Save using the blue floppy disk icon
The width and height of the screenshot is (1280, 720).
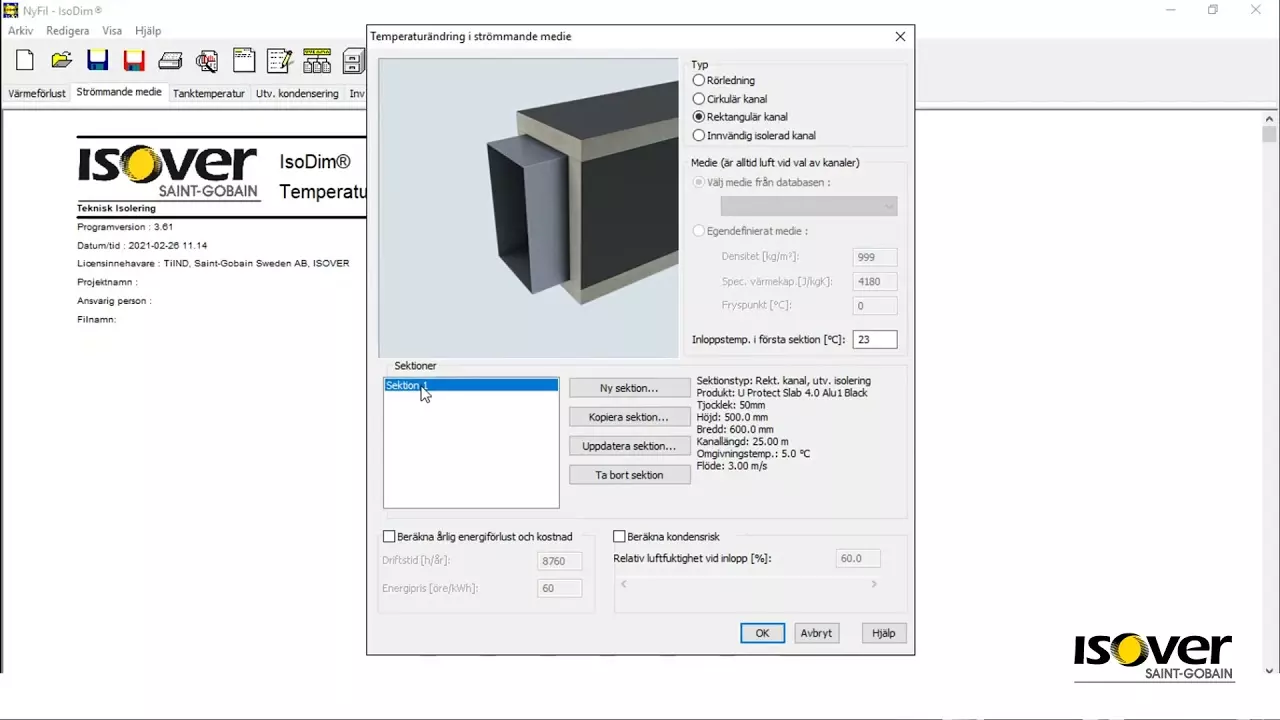[98, 61]
